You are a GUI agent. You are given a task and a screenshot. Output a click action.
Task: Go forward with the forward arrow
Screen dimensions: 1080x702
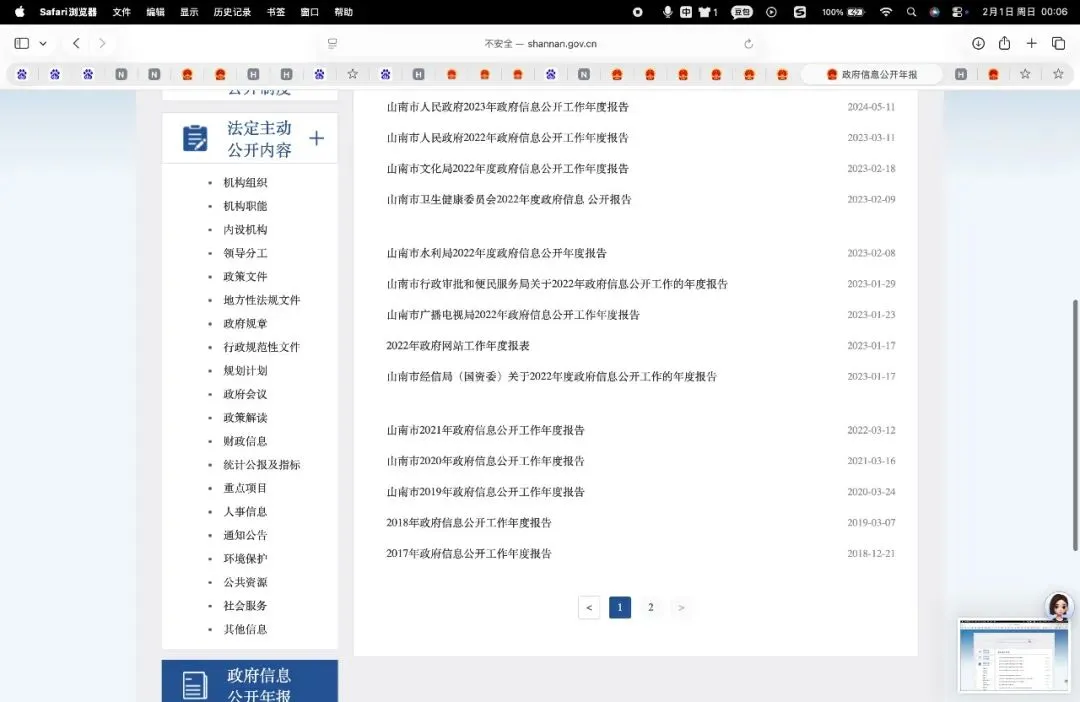click(x=102, y=43)
